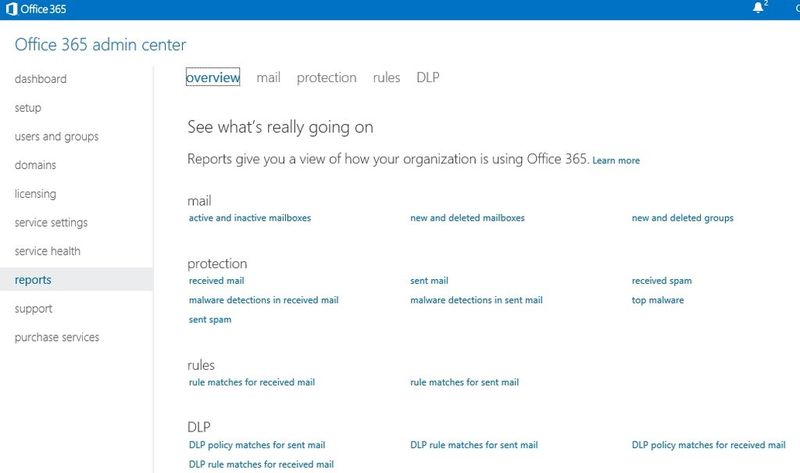Open the notifications bell icon
Screen dimensions: 800x473
(758, 8)
